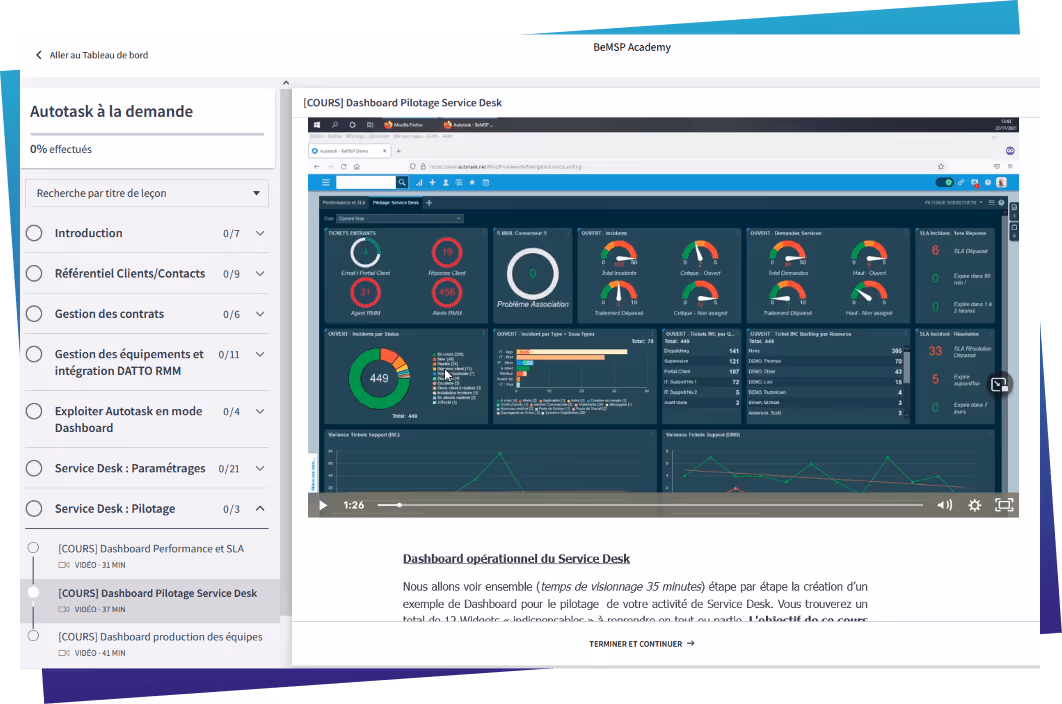
Task: Click Autotask search magnifier icon
Action: (x=402, y=182)
